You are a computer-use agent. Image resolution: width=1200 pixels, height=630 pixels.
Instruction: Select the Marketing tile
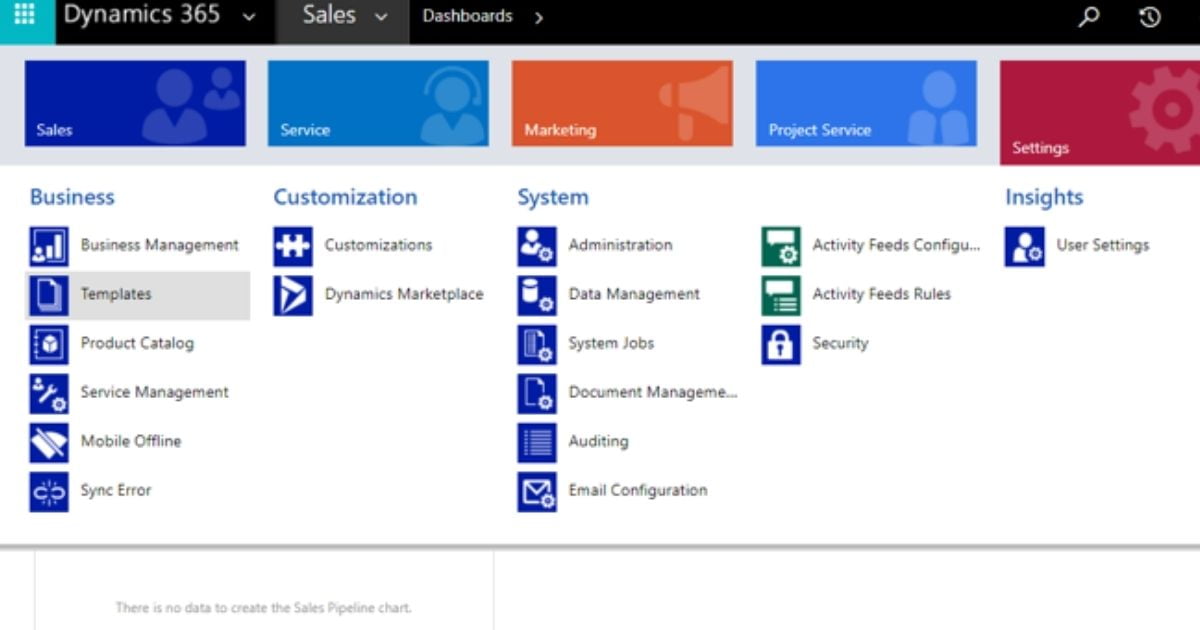(622, 103)
